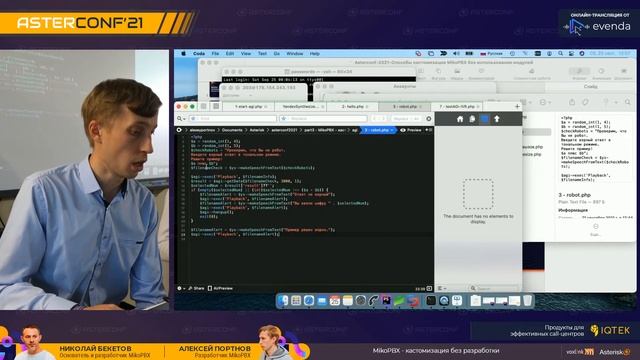Open Terminal from the Dock
Screen dimensions: 640x360
tap(431, 301)
